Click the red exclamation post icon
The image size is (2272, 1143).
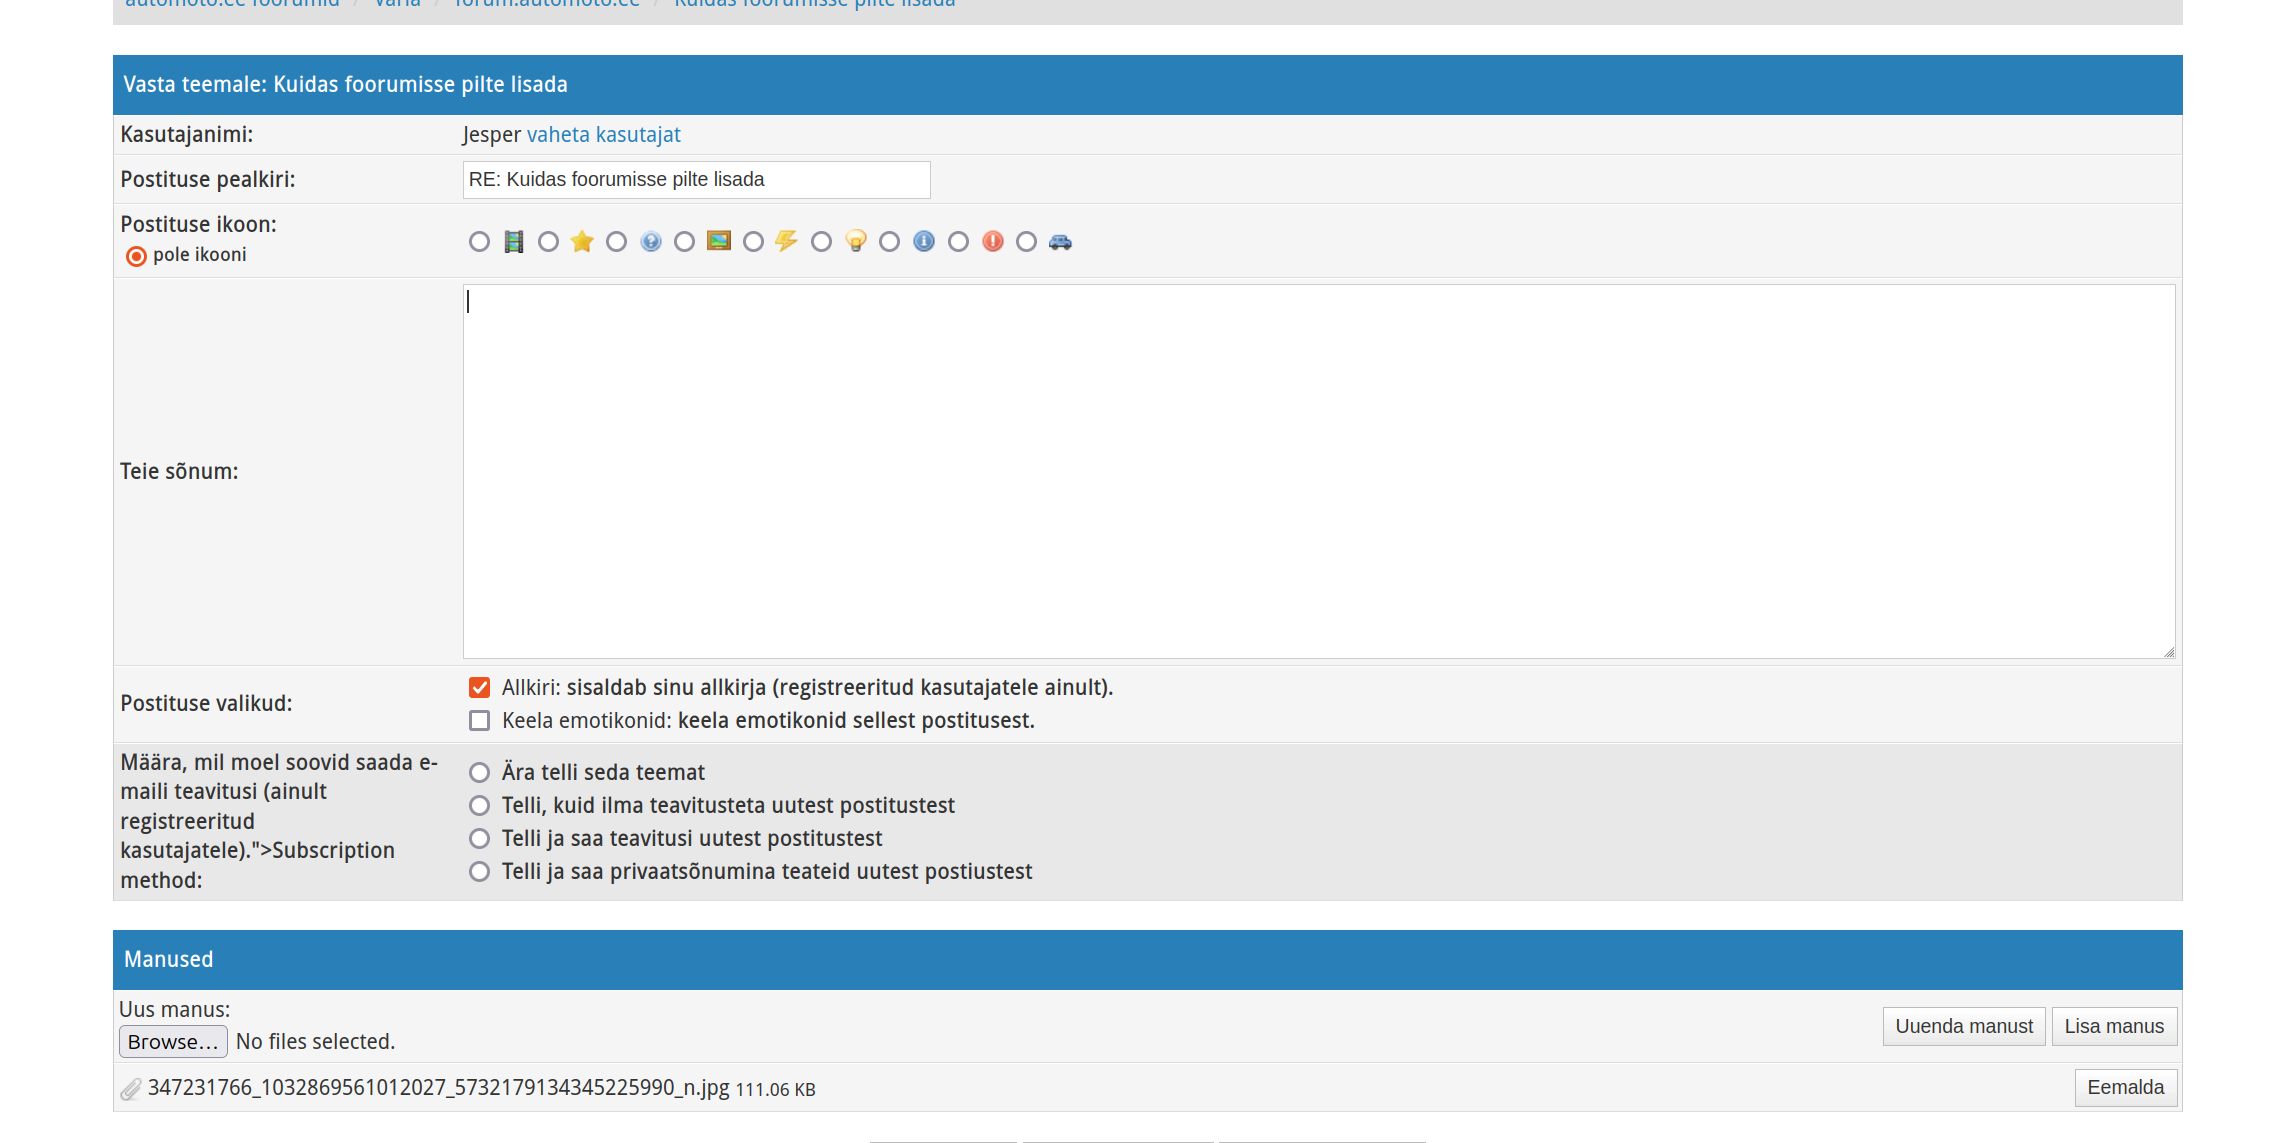tap(993, 241)
